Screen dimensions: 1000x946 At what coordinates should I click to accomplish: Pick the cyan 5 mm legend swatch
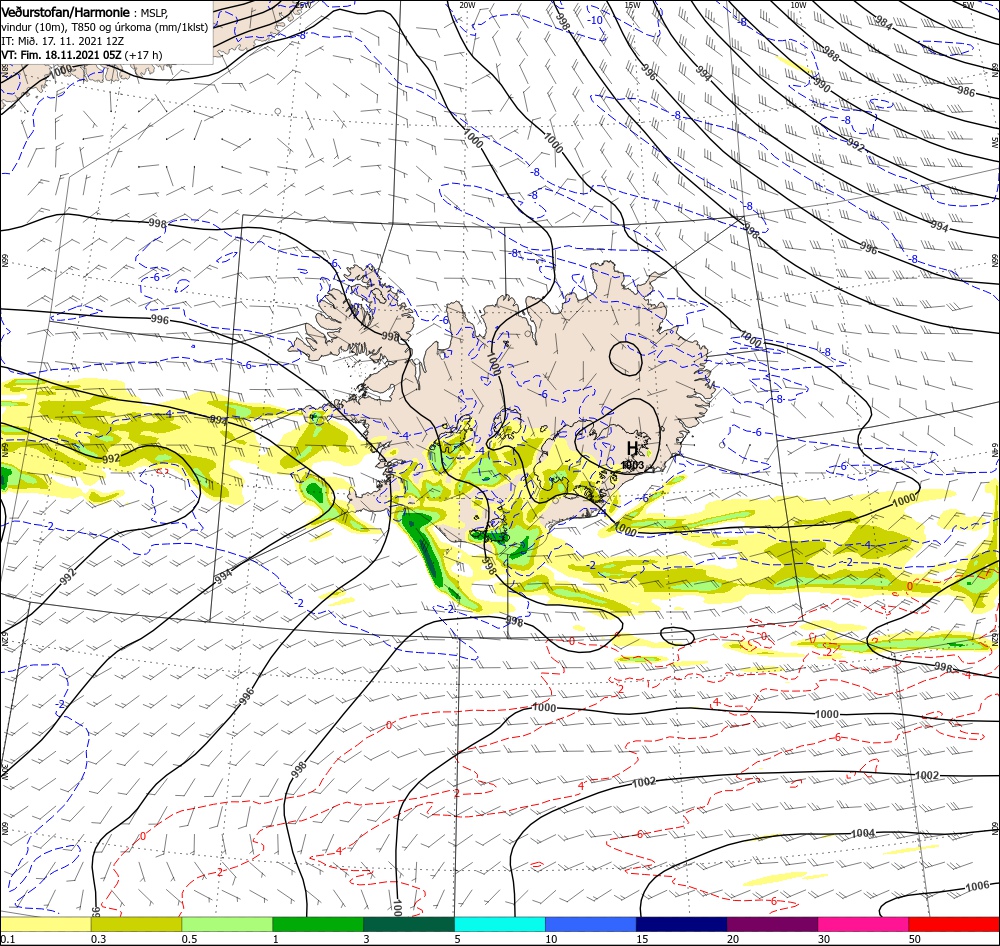500,924
